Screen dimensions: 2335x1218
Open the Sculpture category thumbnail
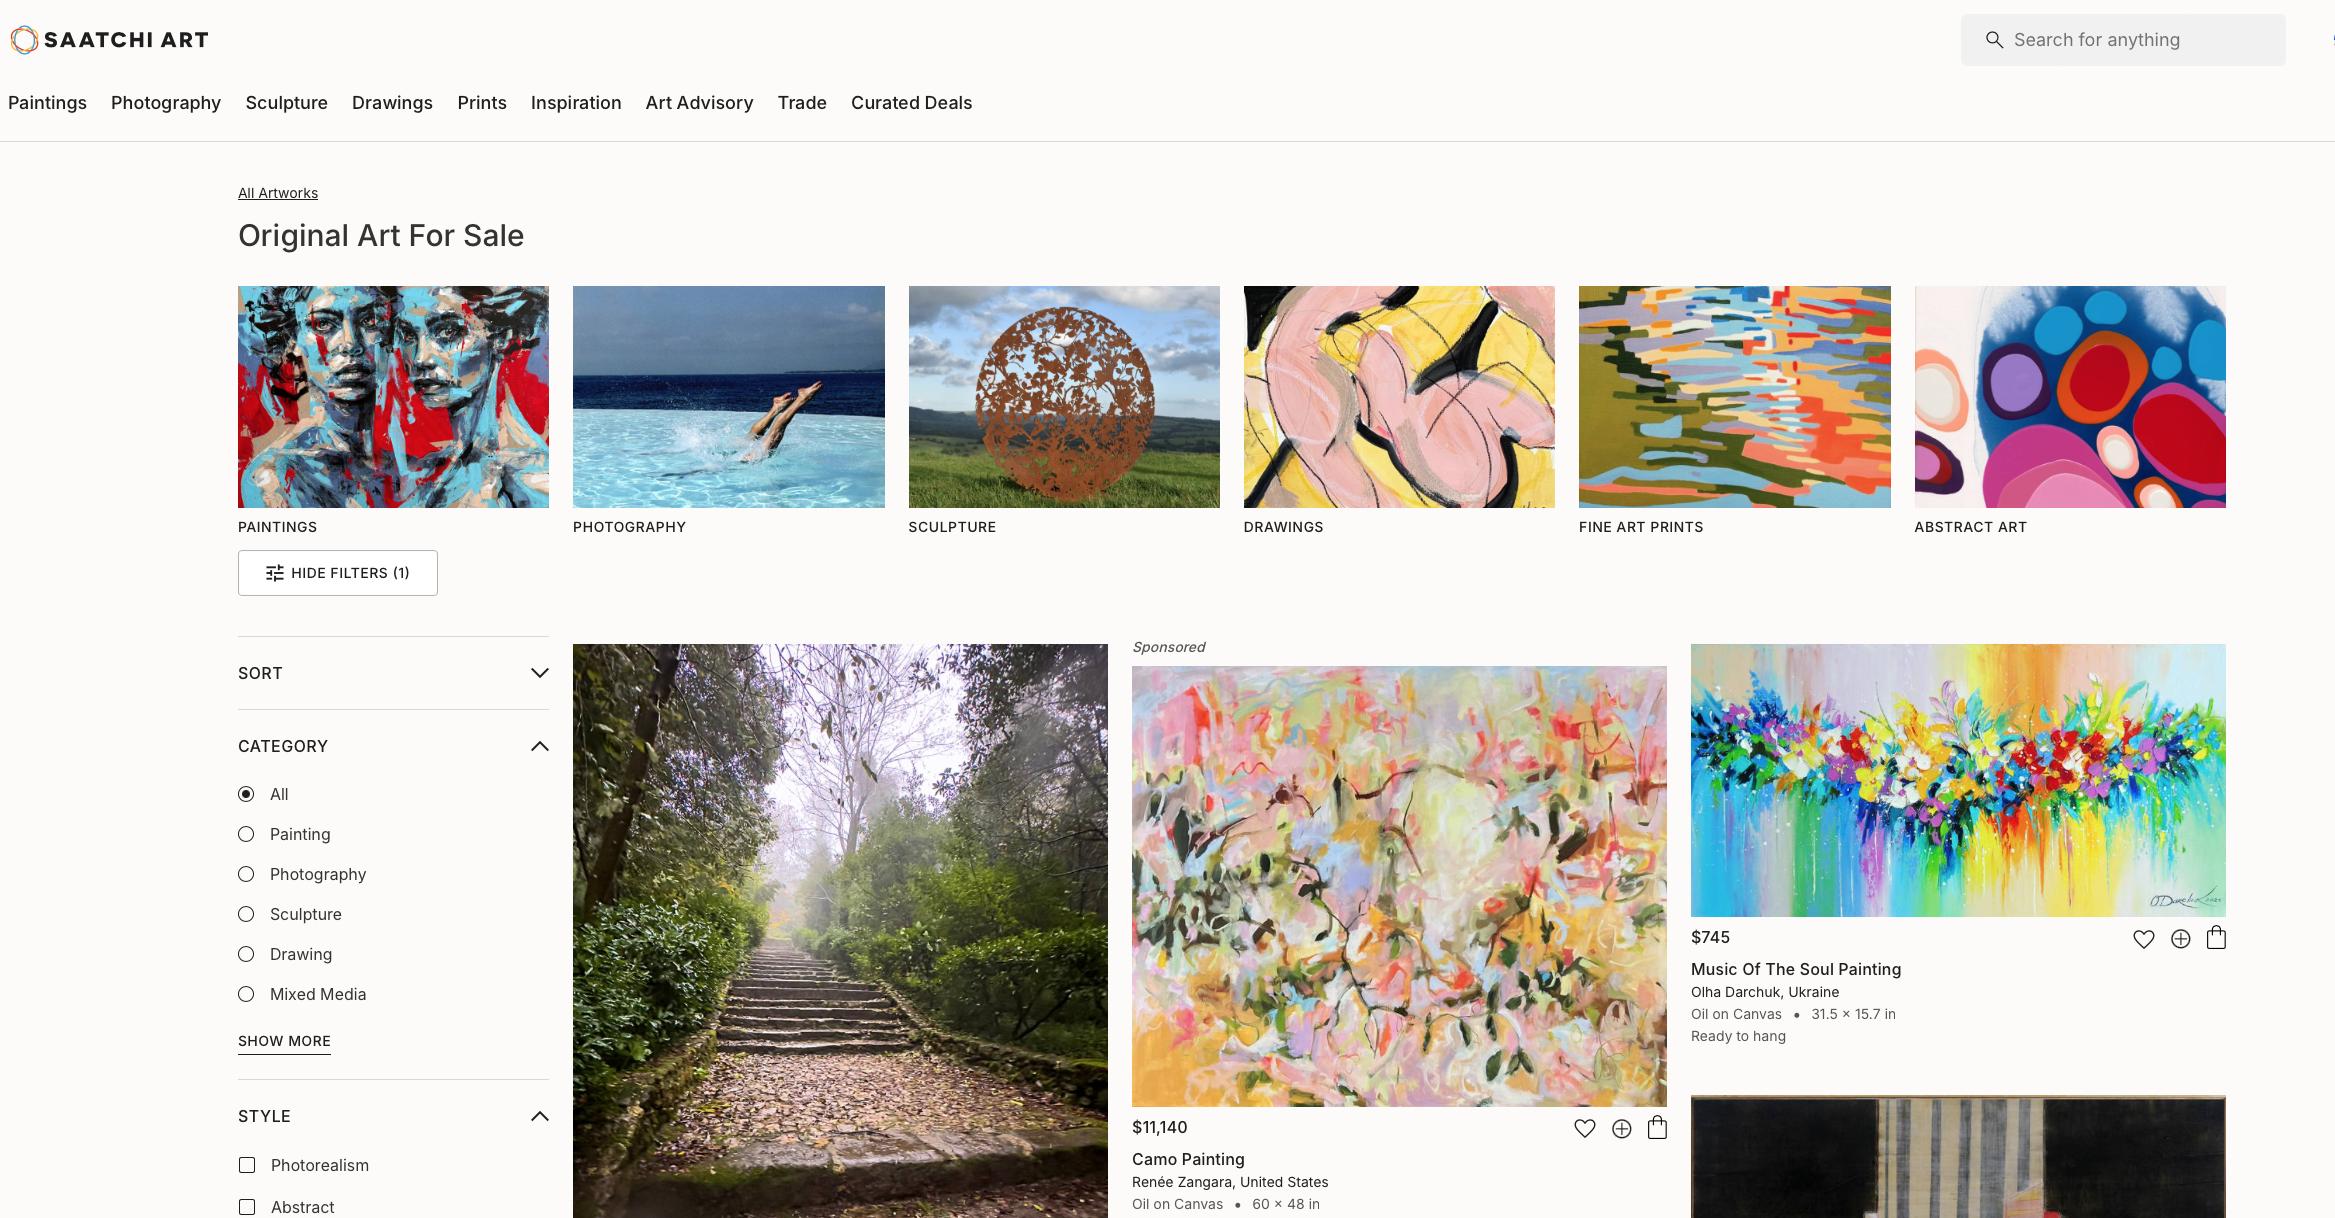[1064, 397]
